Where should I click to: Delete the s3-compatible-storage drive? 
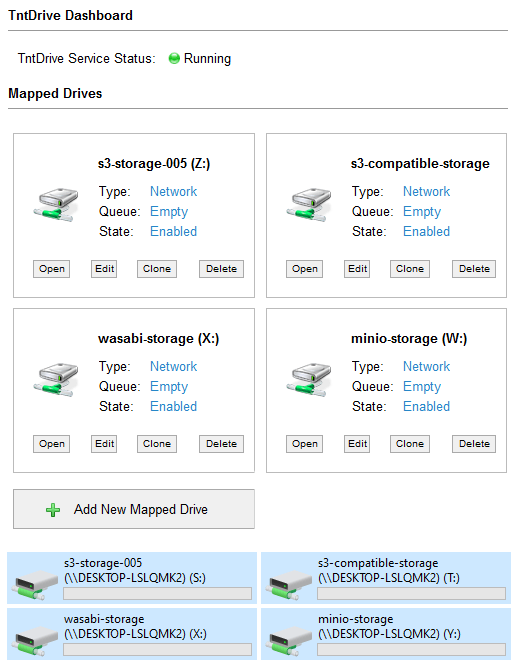(x=474, y=269)
